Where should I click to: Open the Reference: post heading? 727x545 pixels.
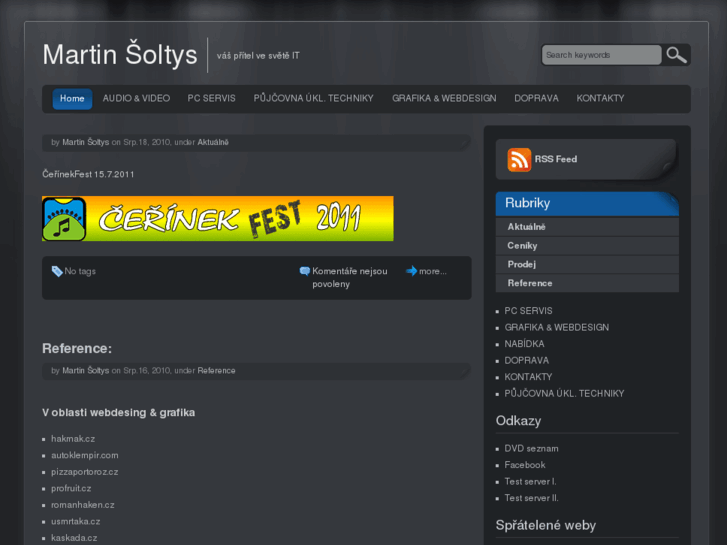(77, 348)
